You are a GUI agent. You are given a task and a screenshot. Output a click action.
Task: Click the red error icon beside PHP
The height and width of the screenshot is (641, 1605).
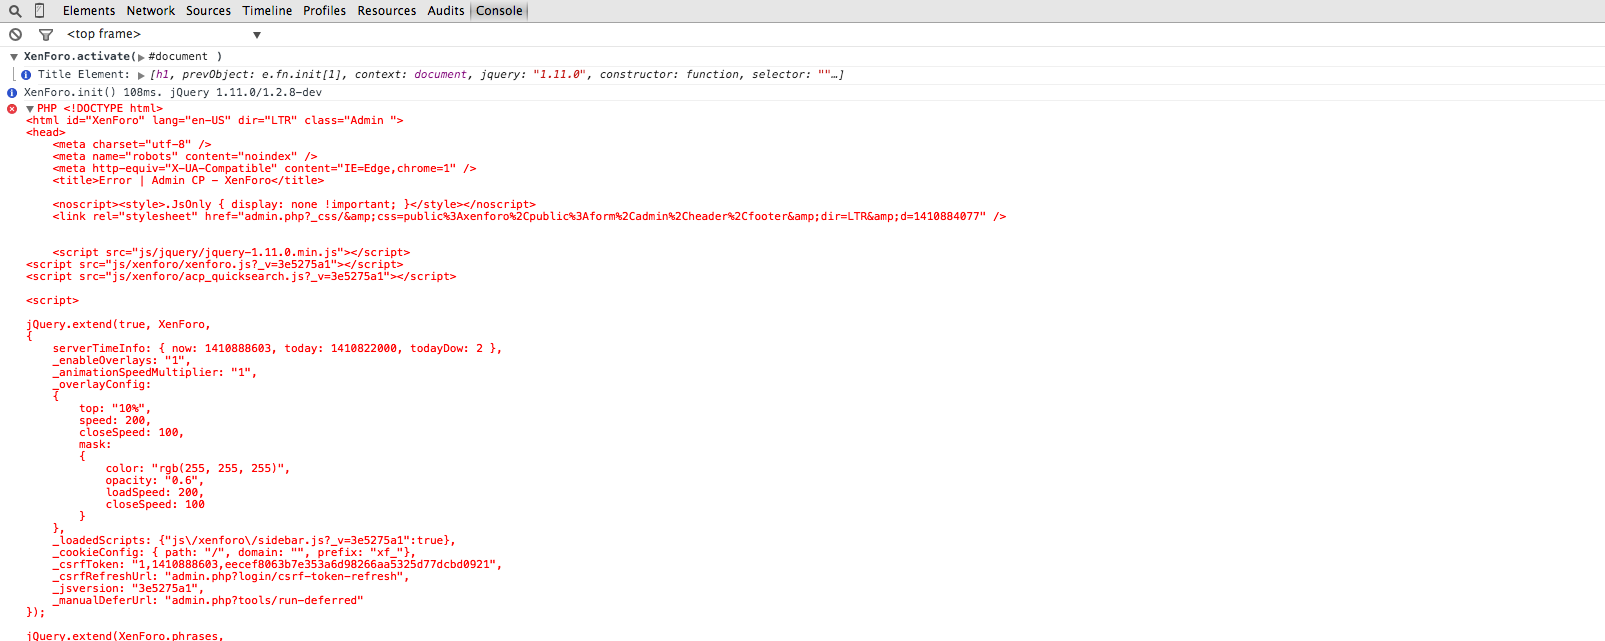12,109
